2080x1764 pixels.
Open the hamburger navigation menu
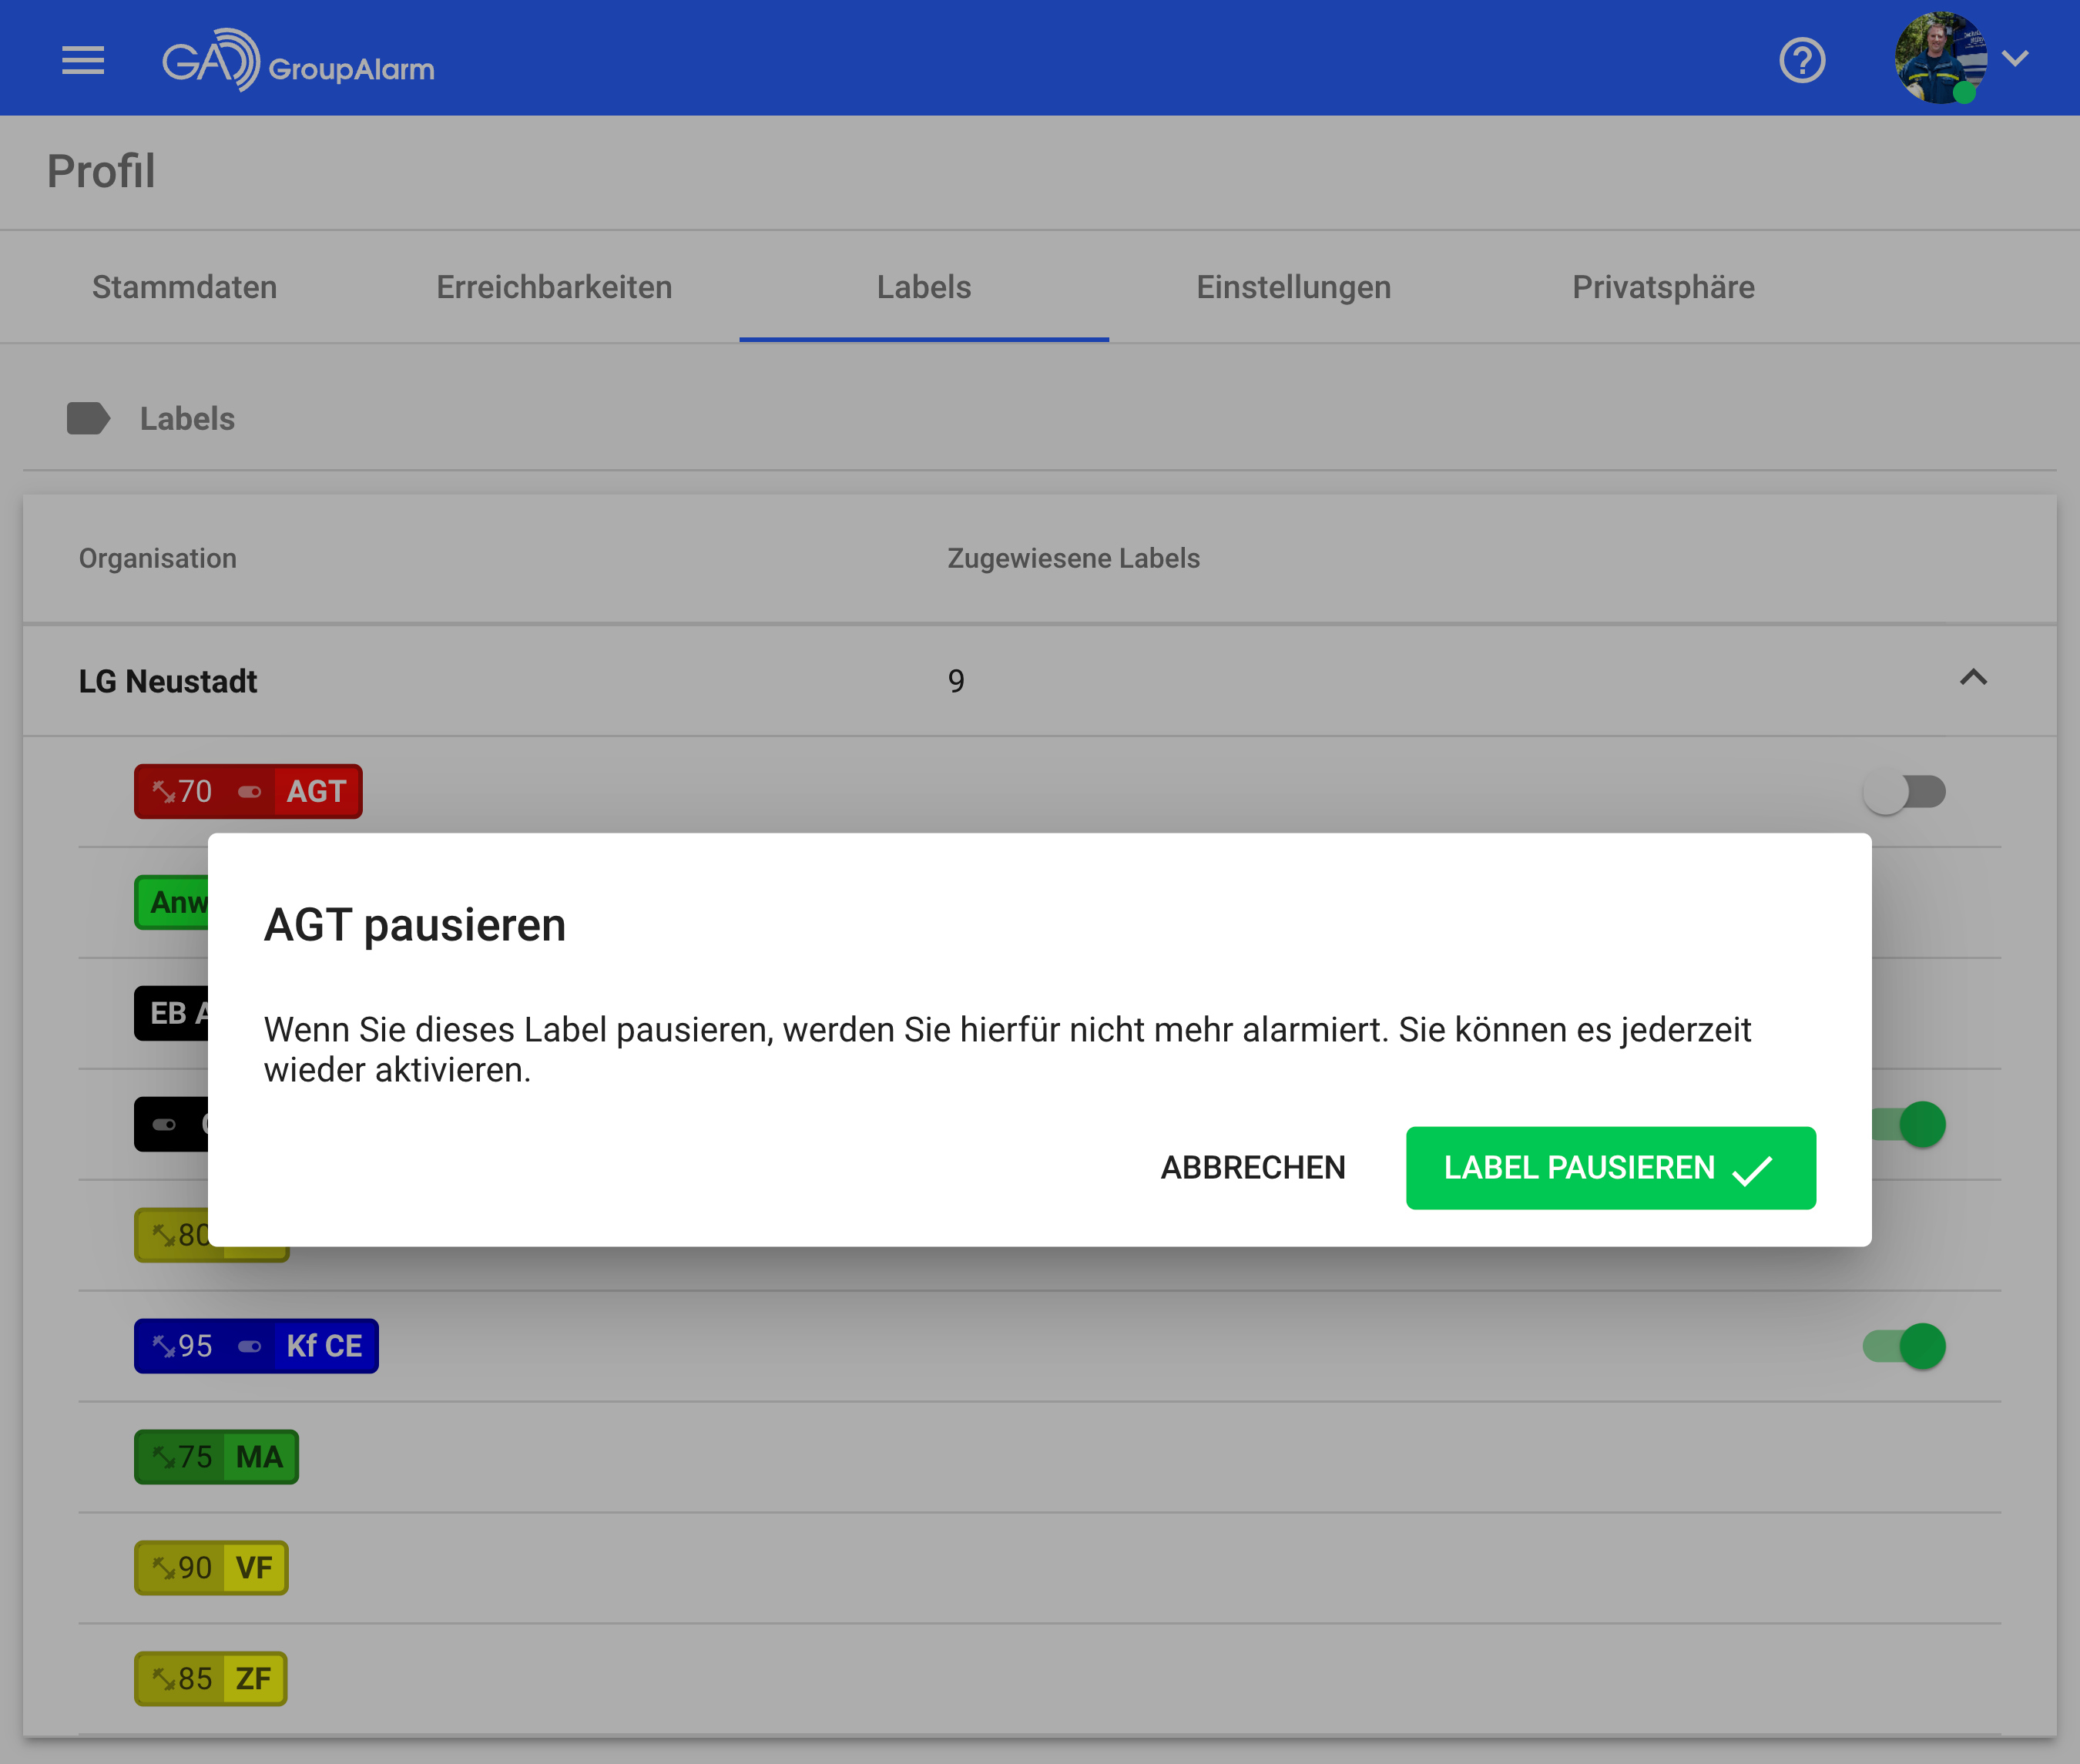tap(83, 60)
